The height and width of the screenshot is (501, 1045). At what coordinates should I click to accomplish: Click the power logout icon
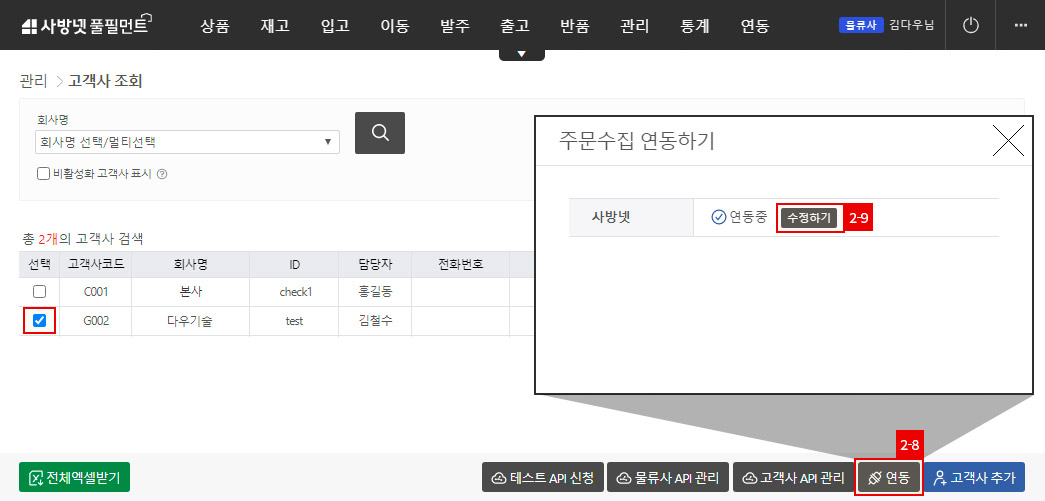pos(971,25)
